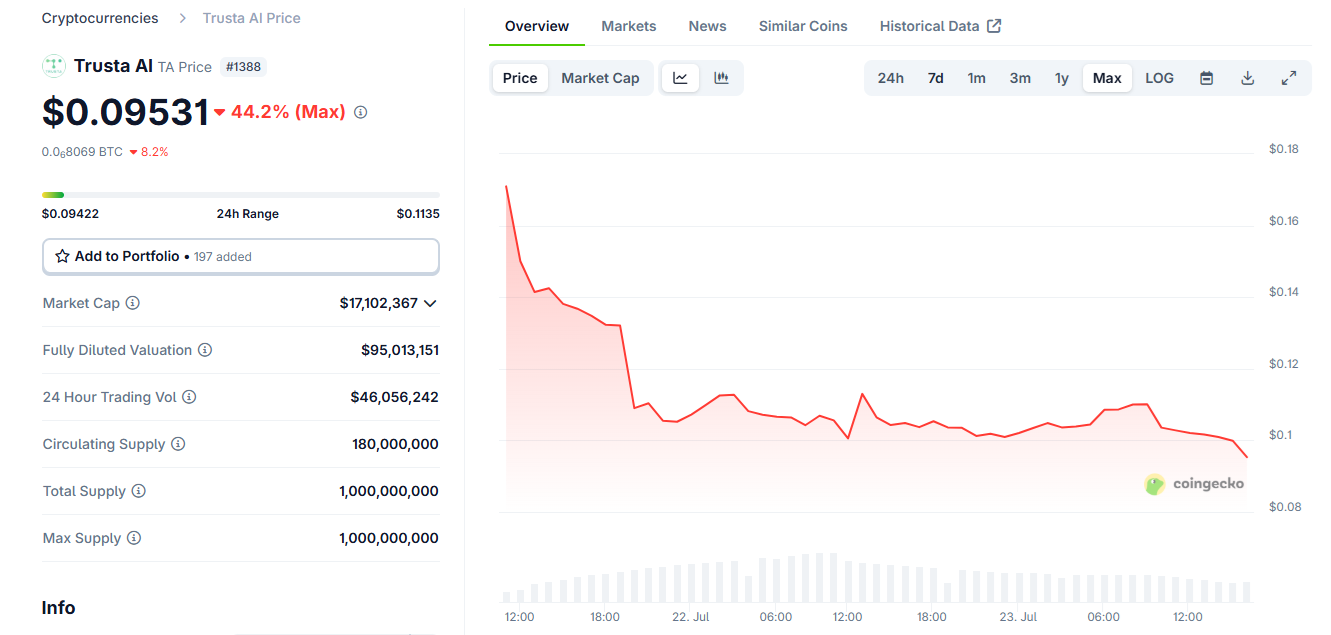
Task: Switch to the Similar Coins tab
Action: [802, 25]
